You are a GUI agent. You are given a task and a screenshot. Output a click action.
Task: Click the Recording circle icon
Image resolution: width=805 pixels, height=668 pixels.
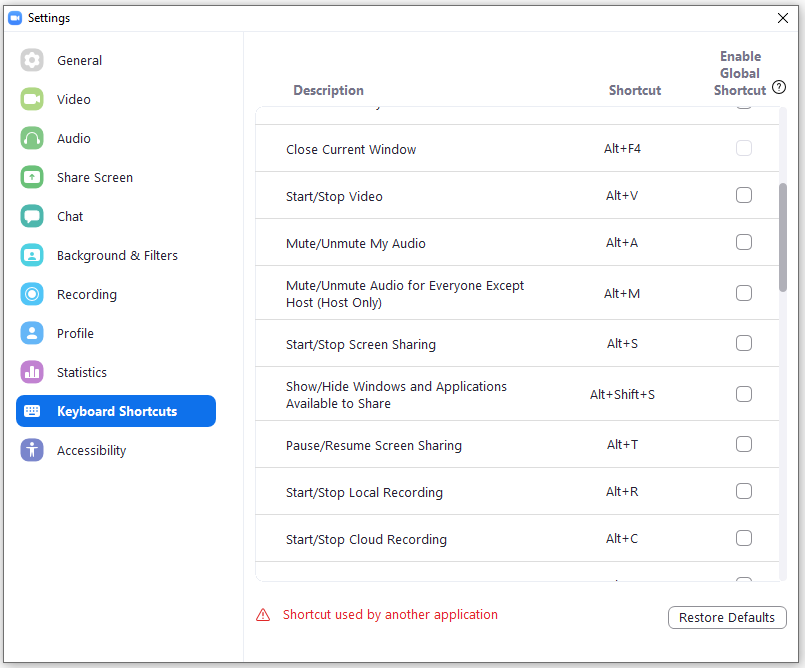pyautogui.click(x=32, y=294)
